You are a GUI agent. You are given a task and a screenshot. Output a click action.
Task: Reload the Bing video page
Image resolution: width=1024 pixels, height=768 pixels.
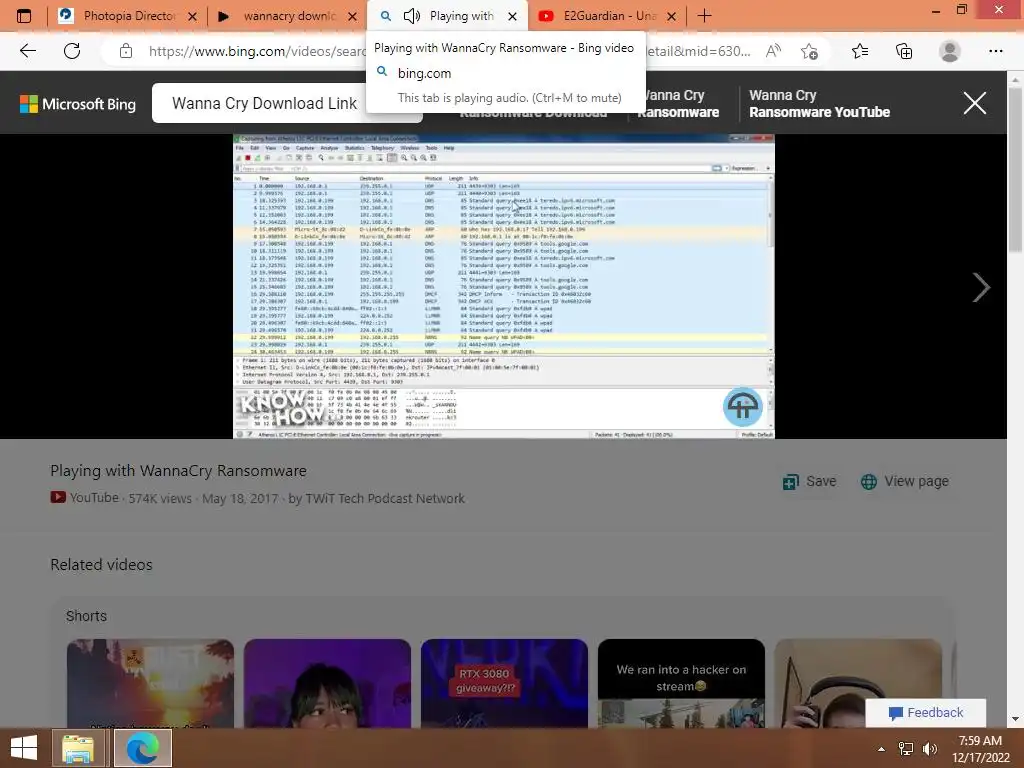point(72,51)
